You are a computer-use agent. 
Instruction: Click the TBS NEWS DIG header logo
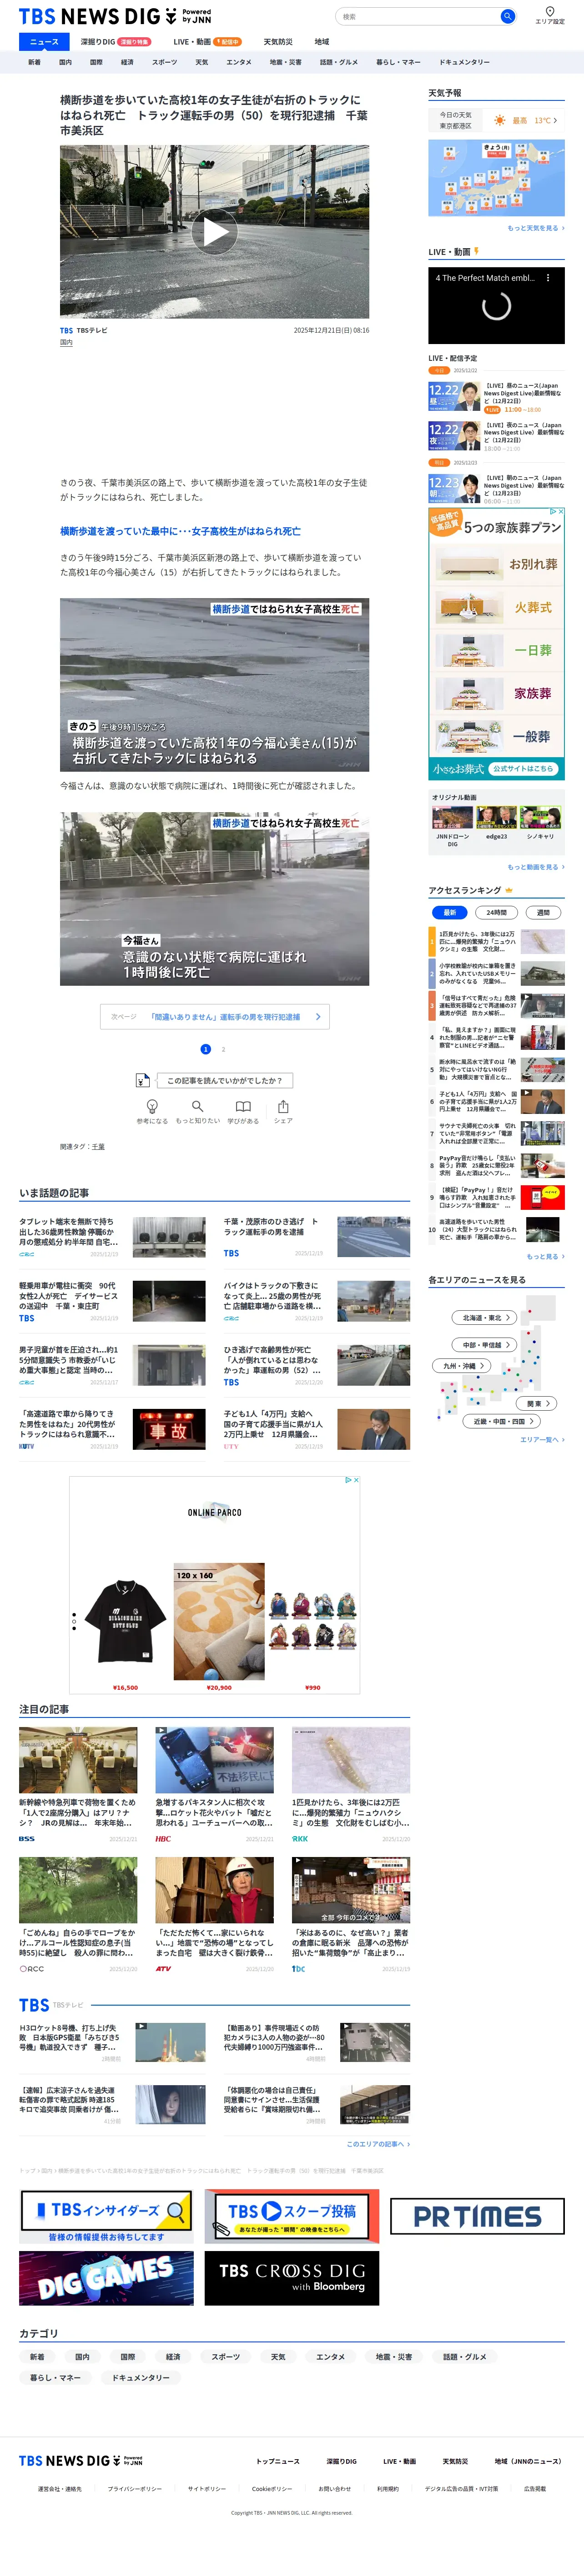click(115, 17)
